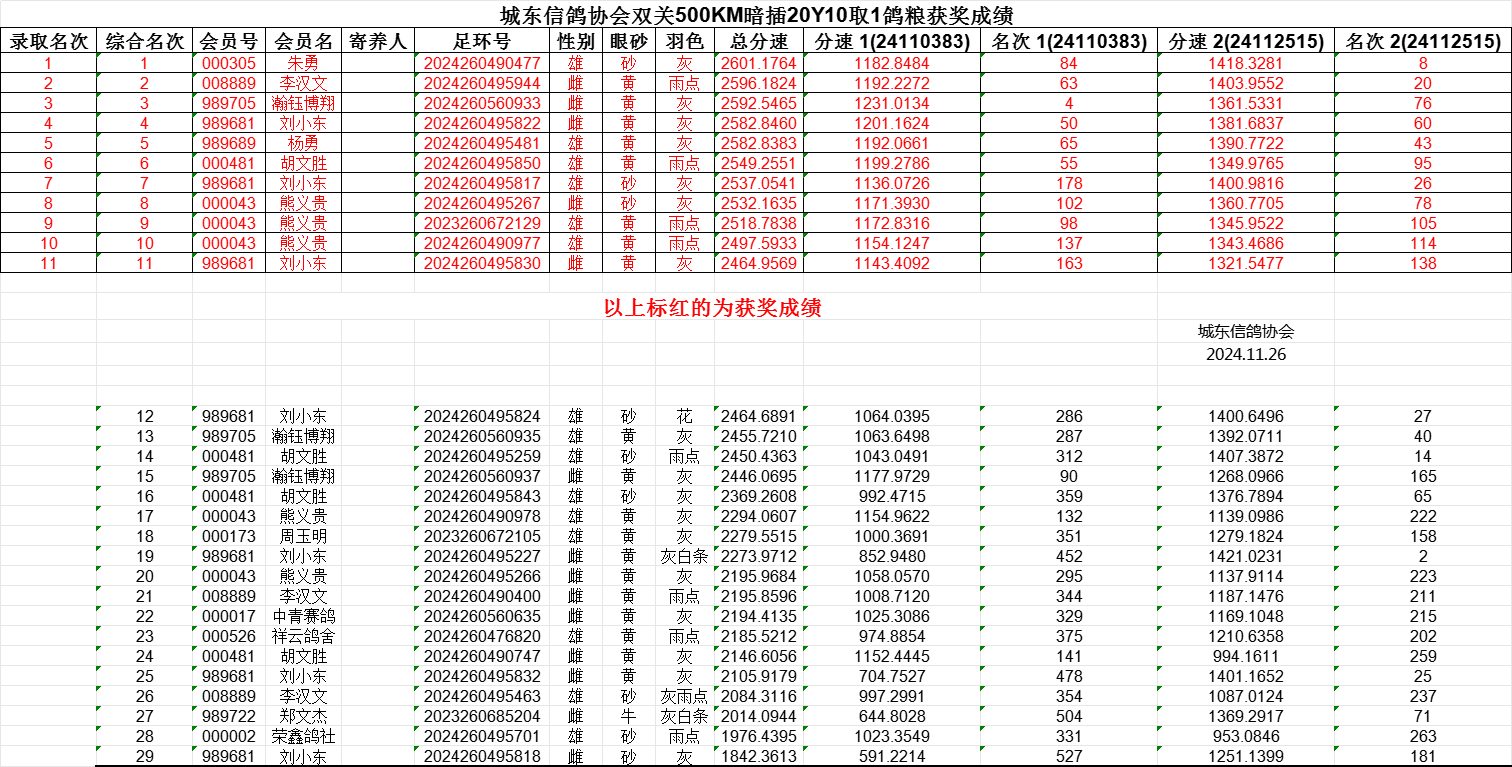
Task: Select the 总分速 header cell
Action: click(x=759, y=42)
